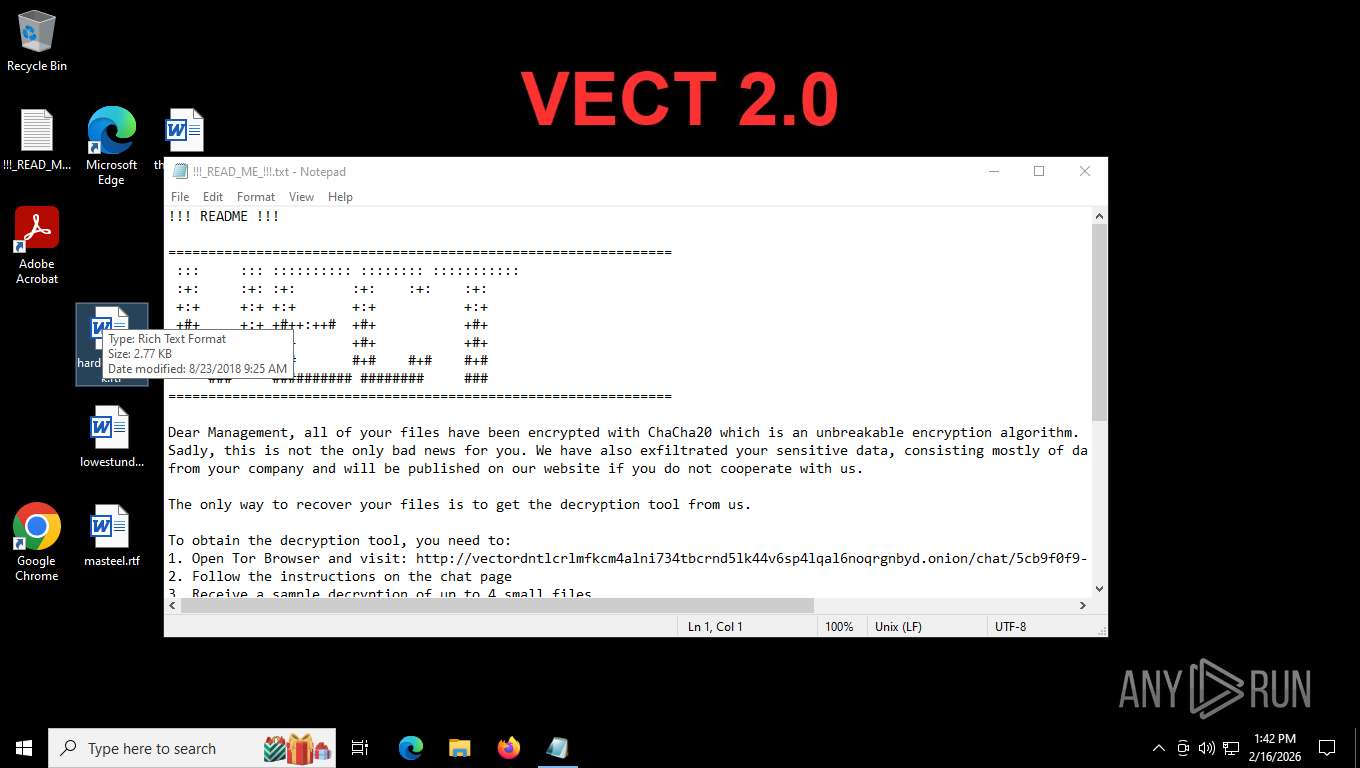
Task: Open File Explorer from the taskbar
Action: tap(459, 748)
